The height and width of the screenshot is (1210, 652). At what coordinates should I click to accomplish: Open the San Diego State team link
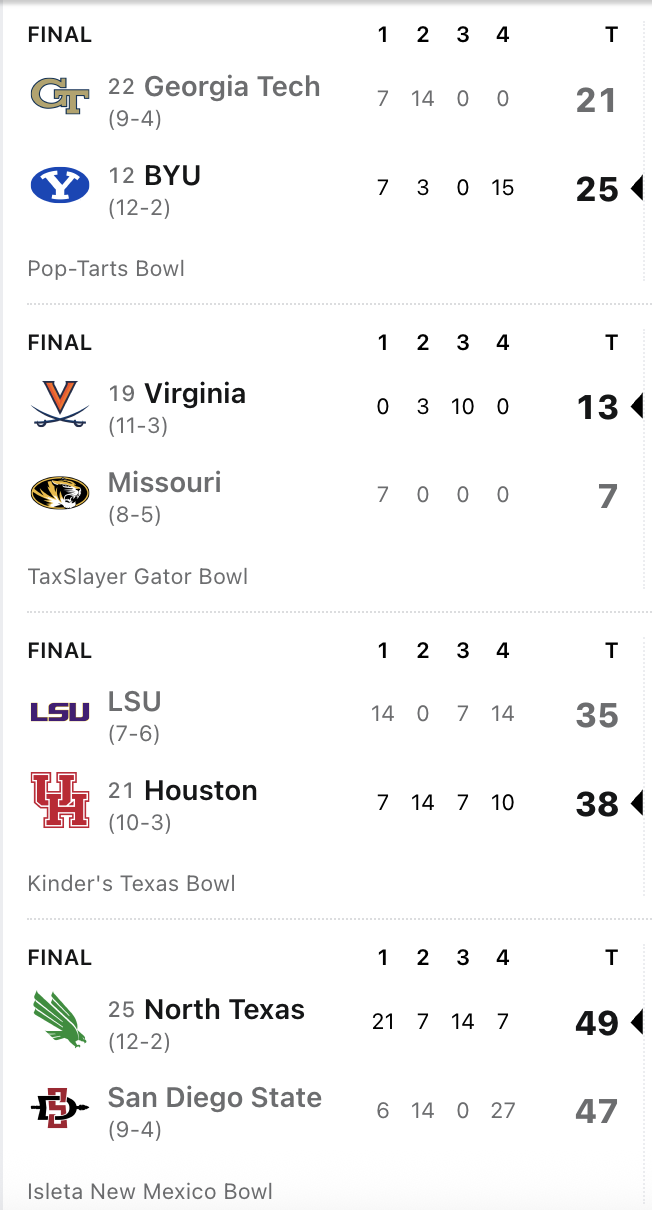pyautogui.click(x=215, y=1097)
